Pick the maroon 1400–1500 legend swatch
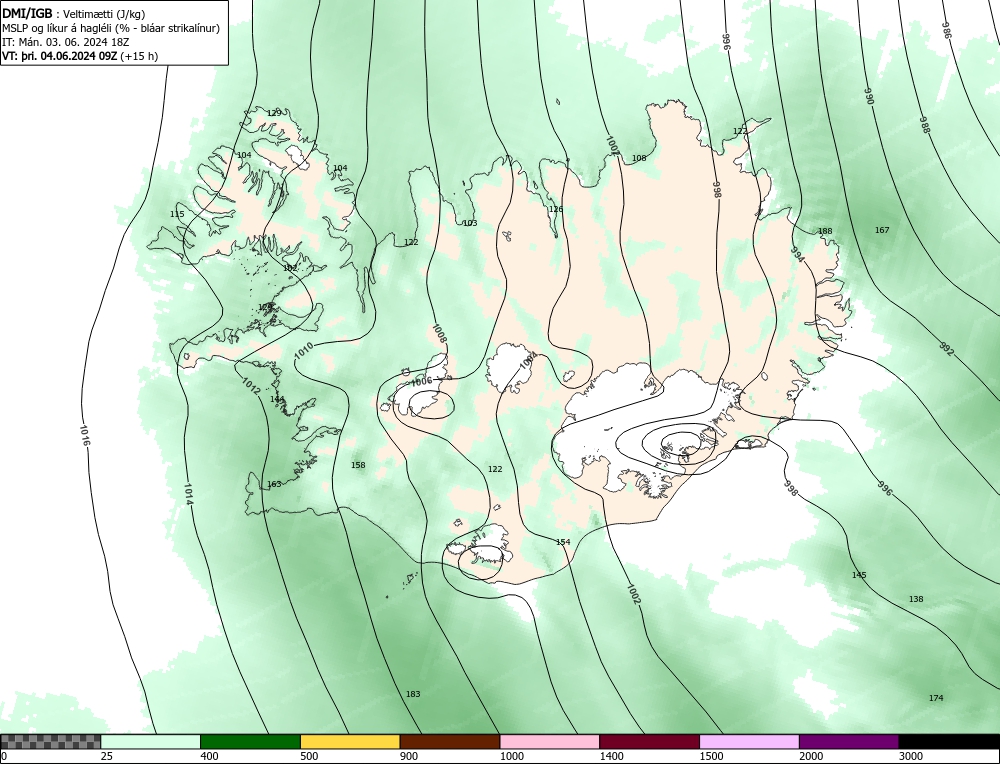This screenshot has height=764, width=1000. [x=649, y=742]
